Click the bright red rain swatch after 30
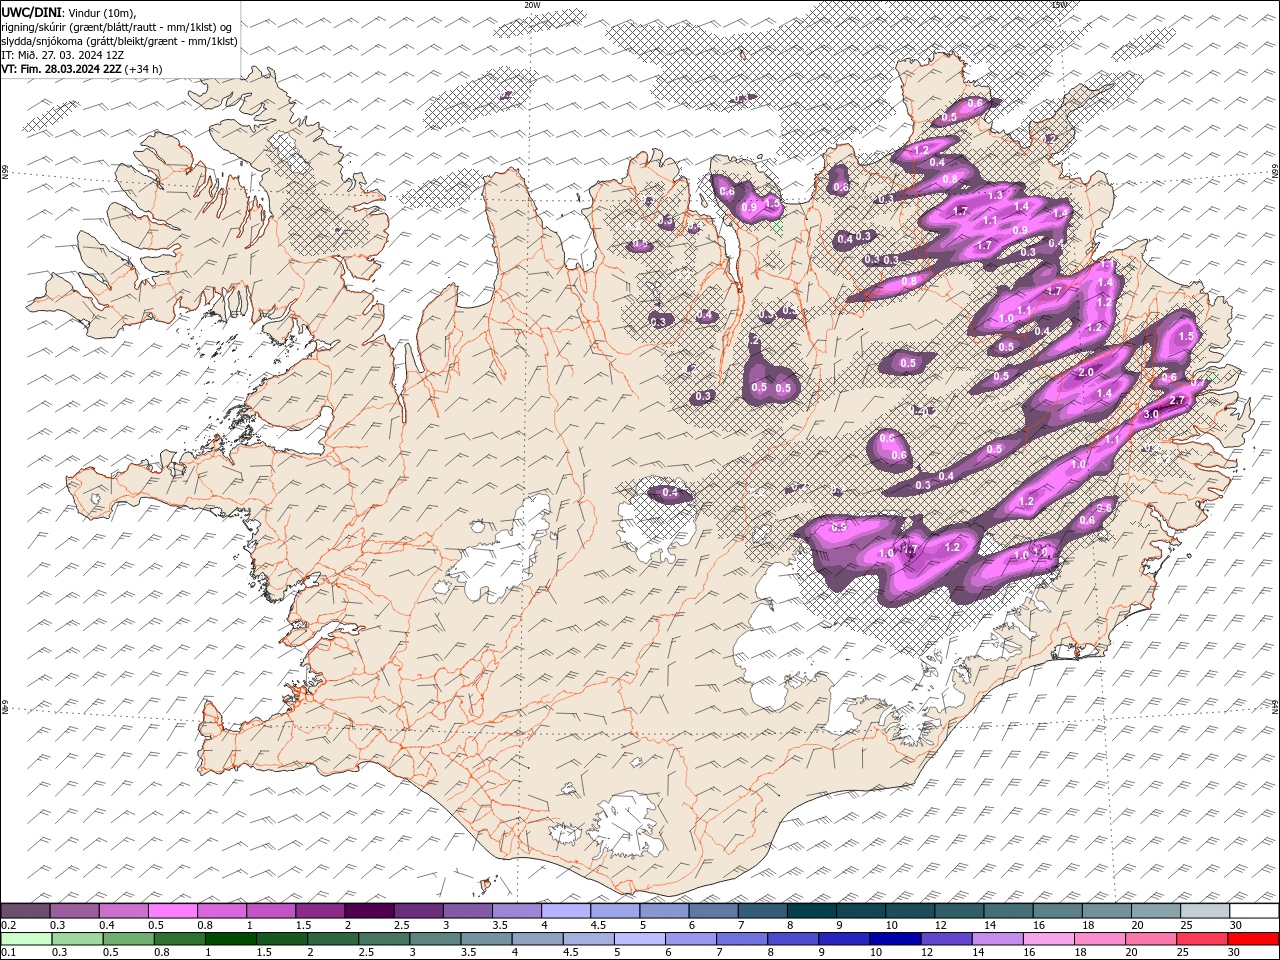Image resolution: width=1280 pixels, height=960 pixels. tap(1252, 938)
